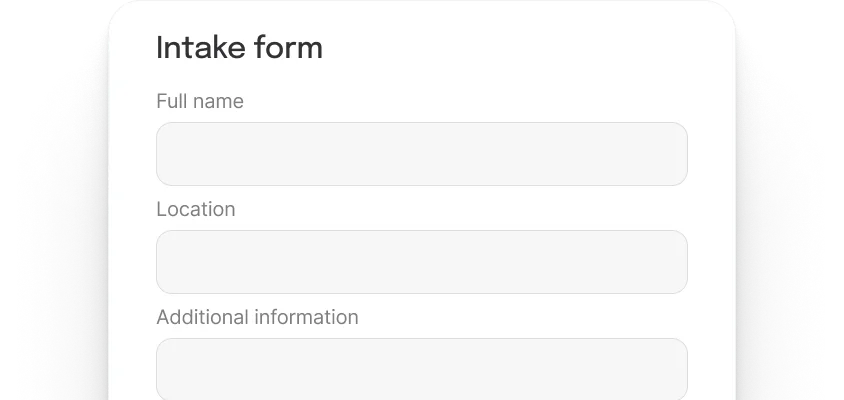Place cursor in the field under "Full name"
844x400 pixels.
pos(421,154)
